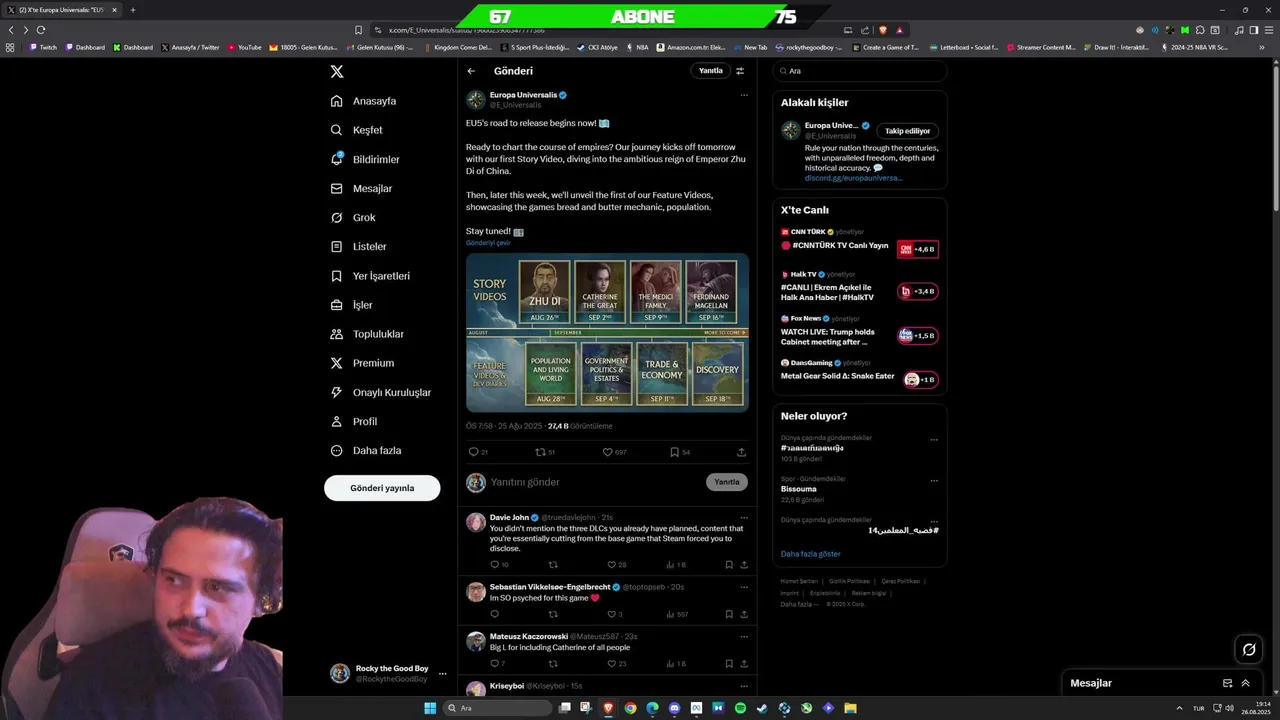The height and width of the screenshot is (720, 1280).
Task: Click the Yanıtını gönder reply field
Action: coord(595,482)
